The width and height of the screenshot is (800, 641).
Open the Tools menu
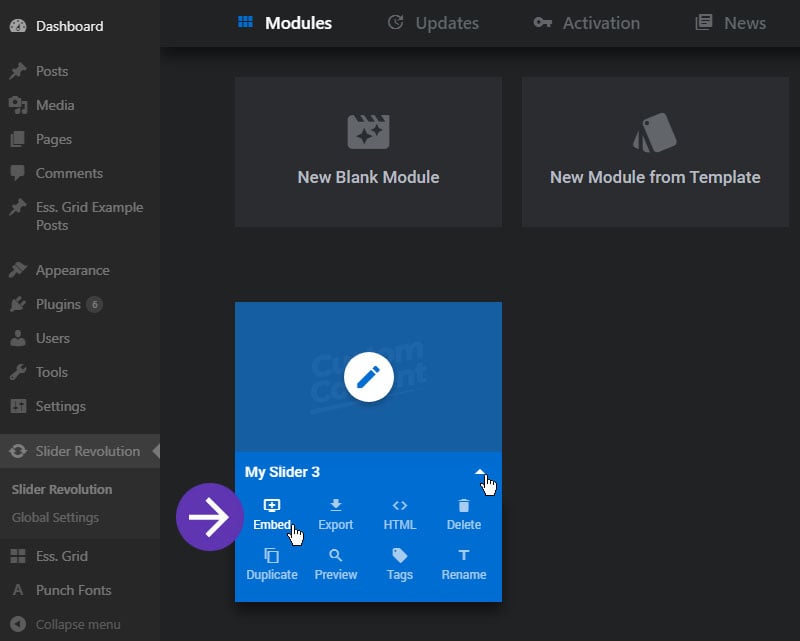[52, 373]
